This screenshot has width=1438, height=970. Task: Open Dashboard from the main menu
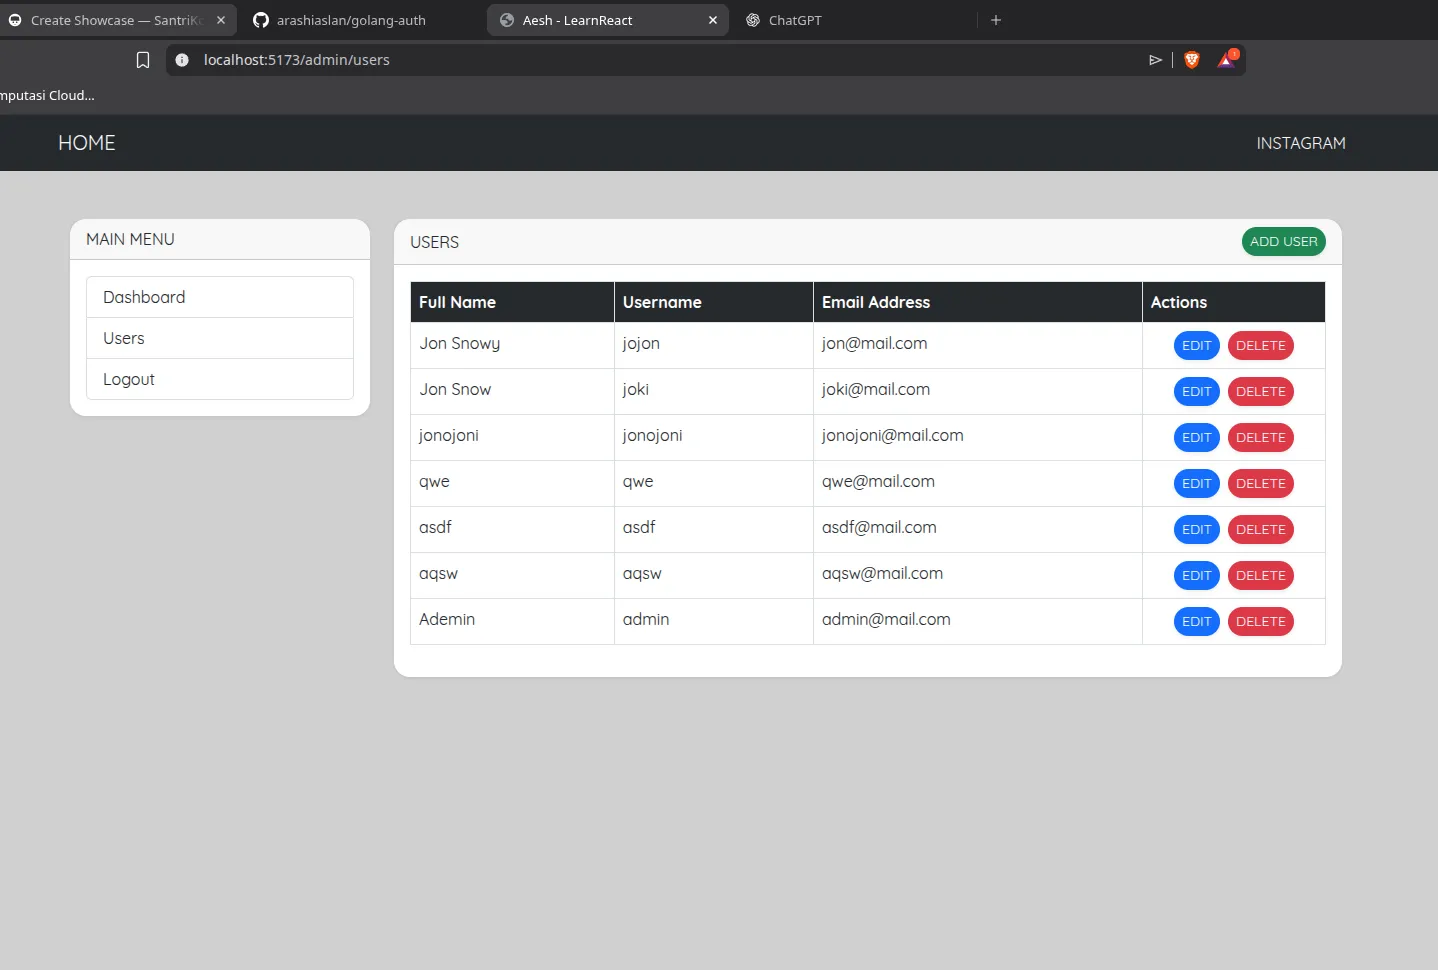(220, 297)
